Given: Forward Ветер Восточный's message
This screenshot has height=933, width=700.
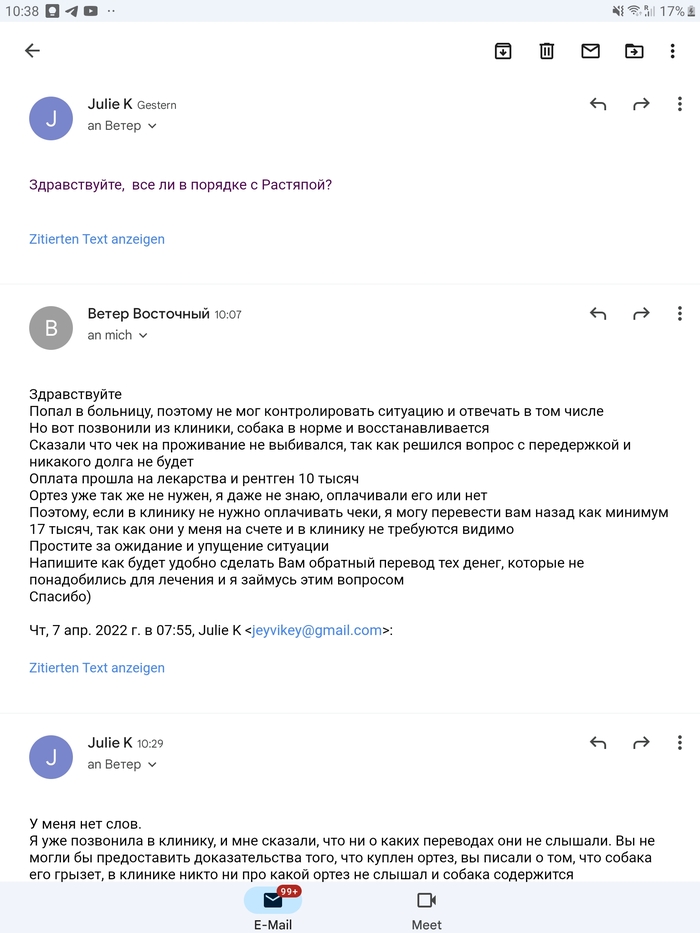Looking at the screenshot, I should coord(641,314).
